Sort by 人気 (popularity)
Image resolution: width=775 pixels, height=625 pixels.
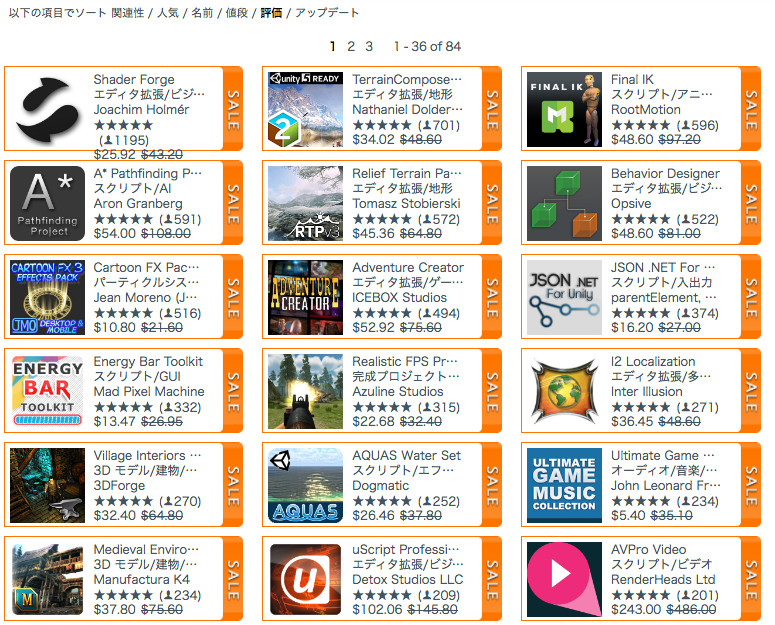168,13
